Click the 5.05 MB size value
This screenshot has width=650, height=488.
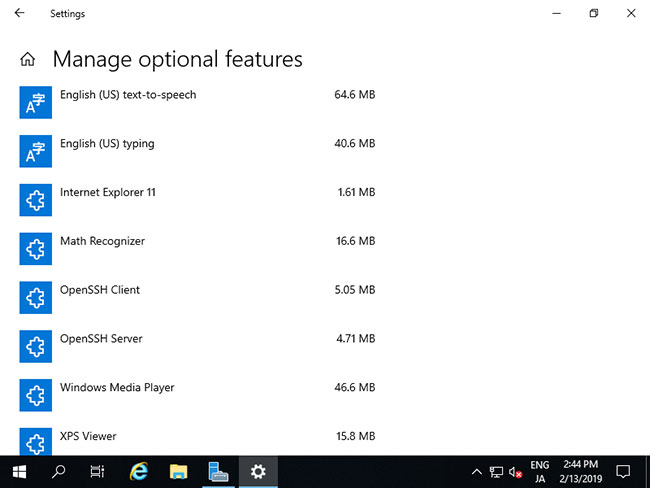355,290
